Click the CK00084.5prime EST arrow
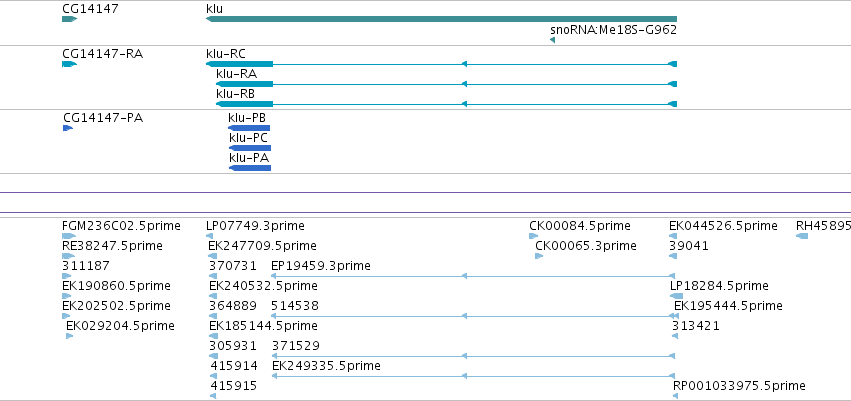Image resolution: width=851 pixels, height=401 pixels. pyautogui.click(x=534, y=236)
